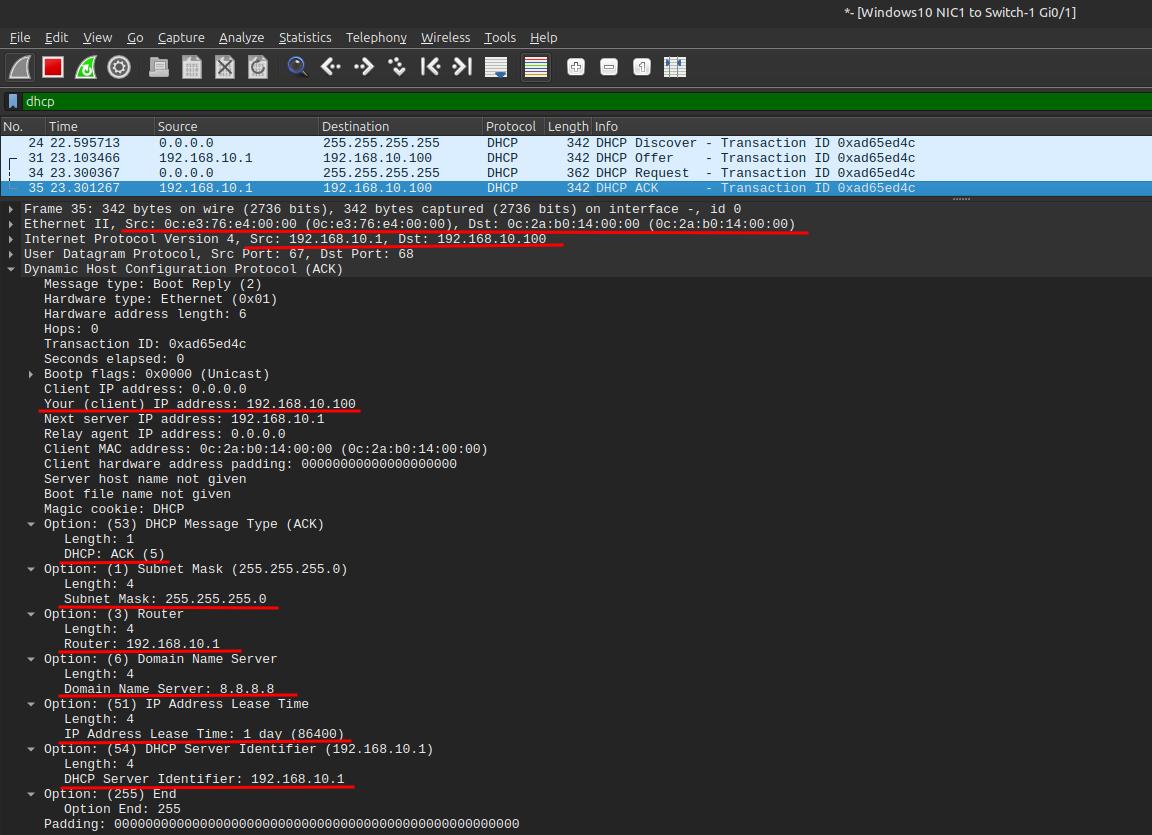Open the Analyze menu

241,37
